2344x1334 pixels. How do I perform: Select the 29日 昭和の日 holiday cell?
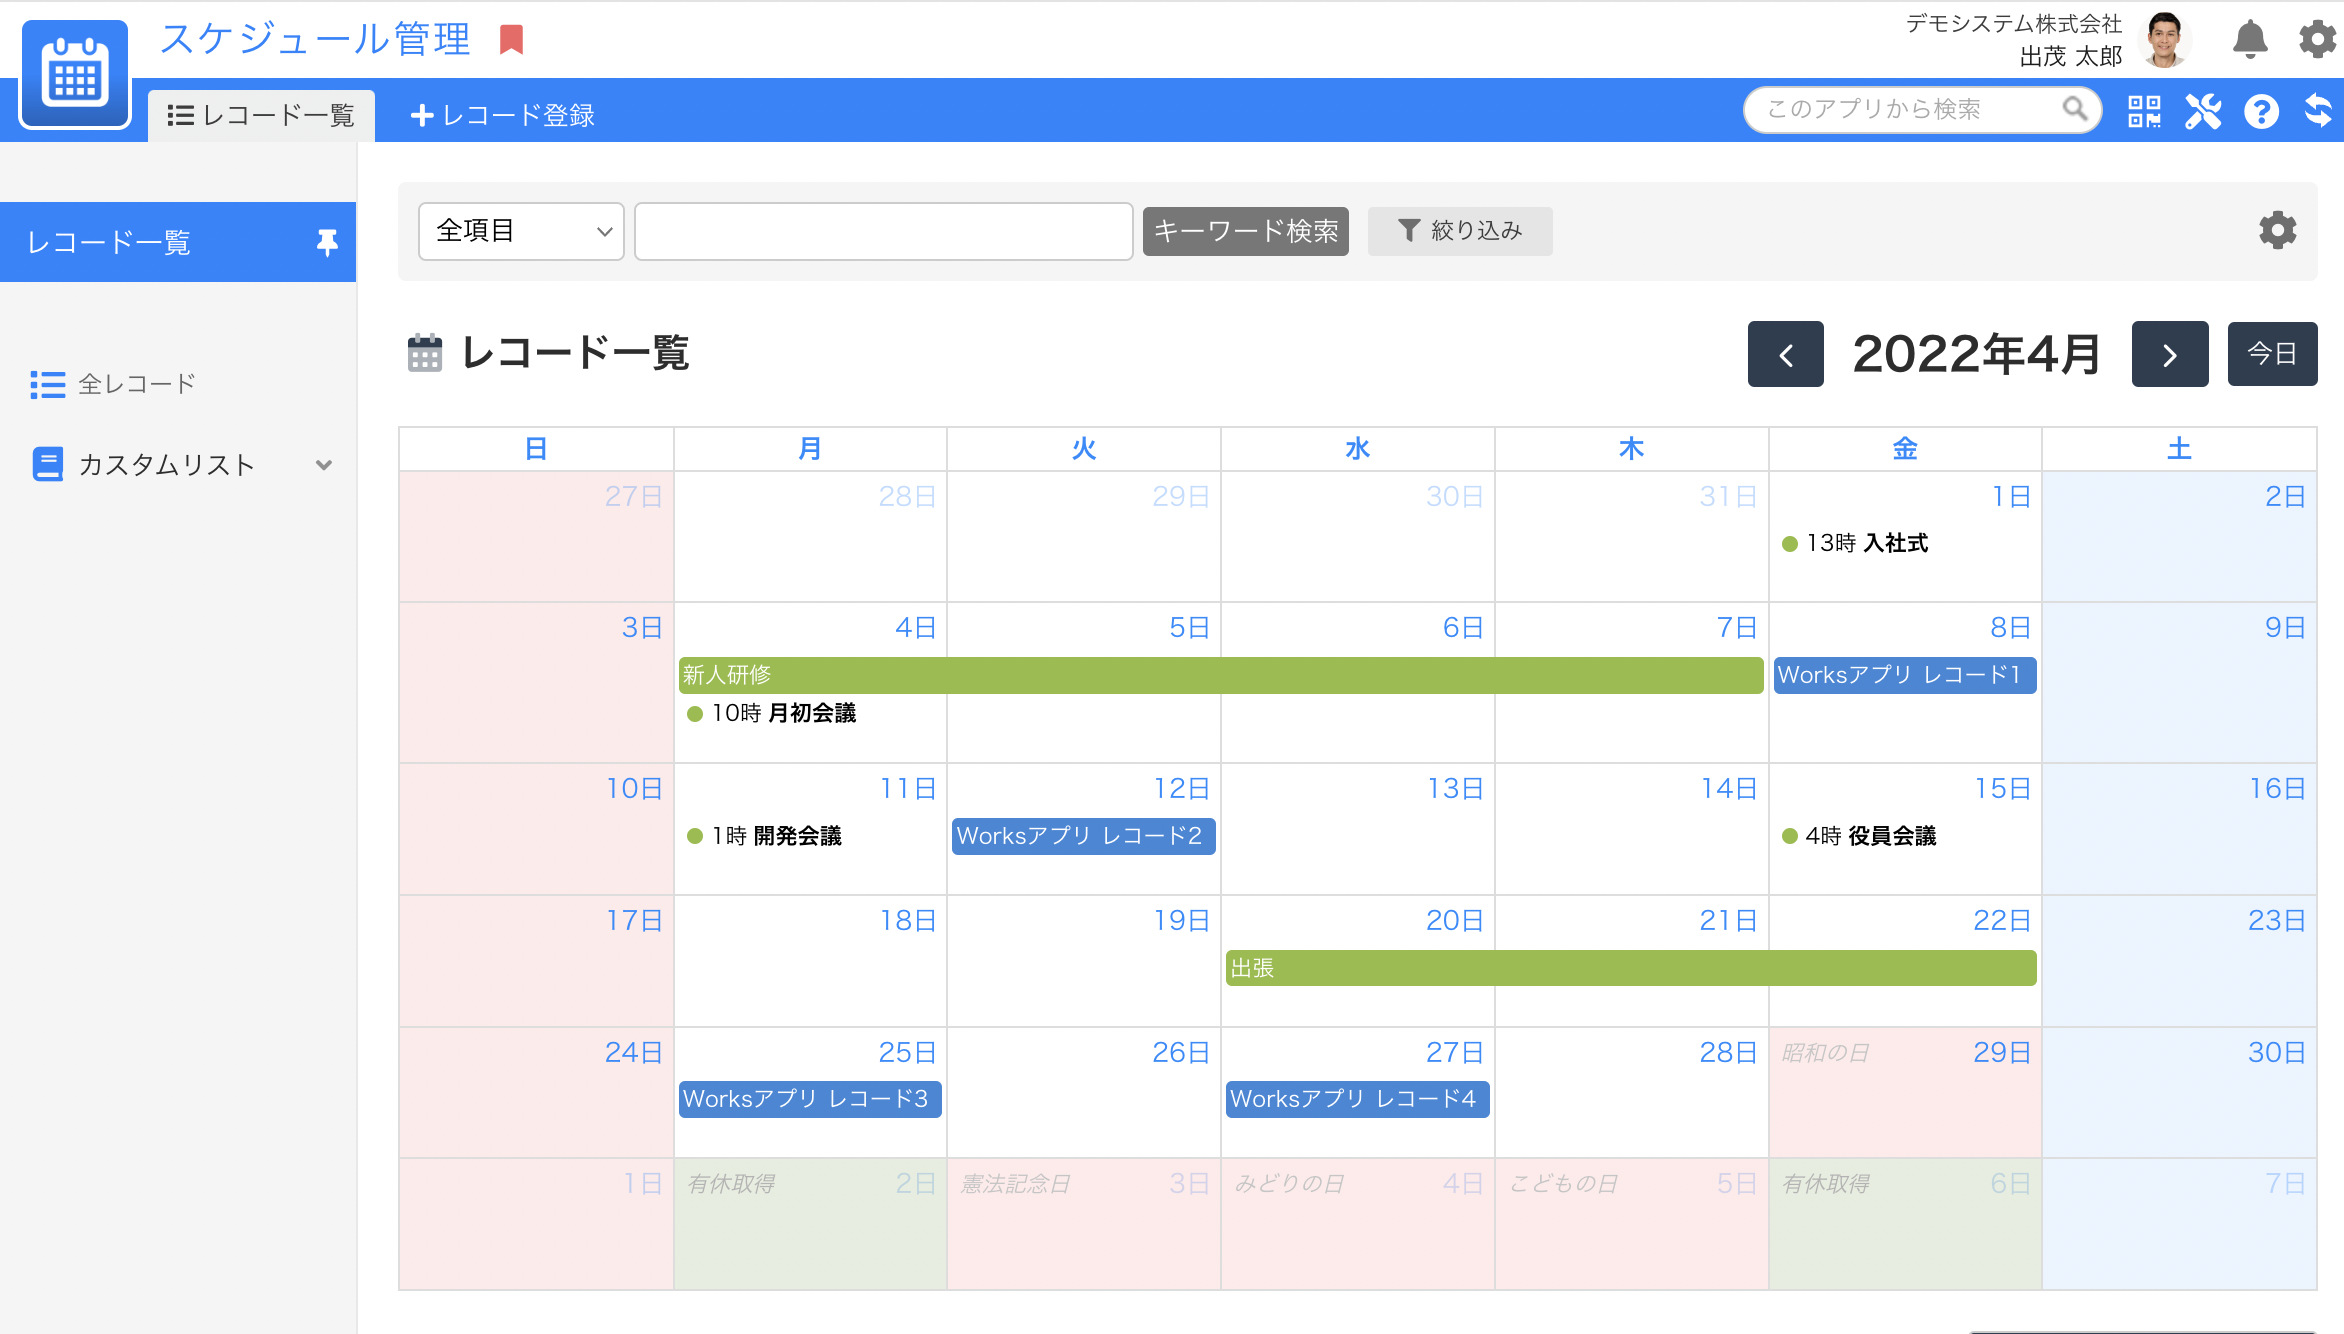pos(1905,1093)
